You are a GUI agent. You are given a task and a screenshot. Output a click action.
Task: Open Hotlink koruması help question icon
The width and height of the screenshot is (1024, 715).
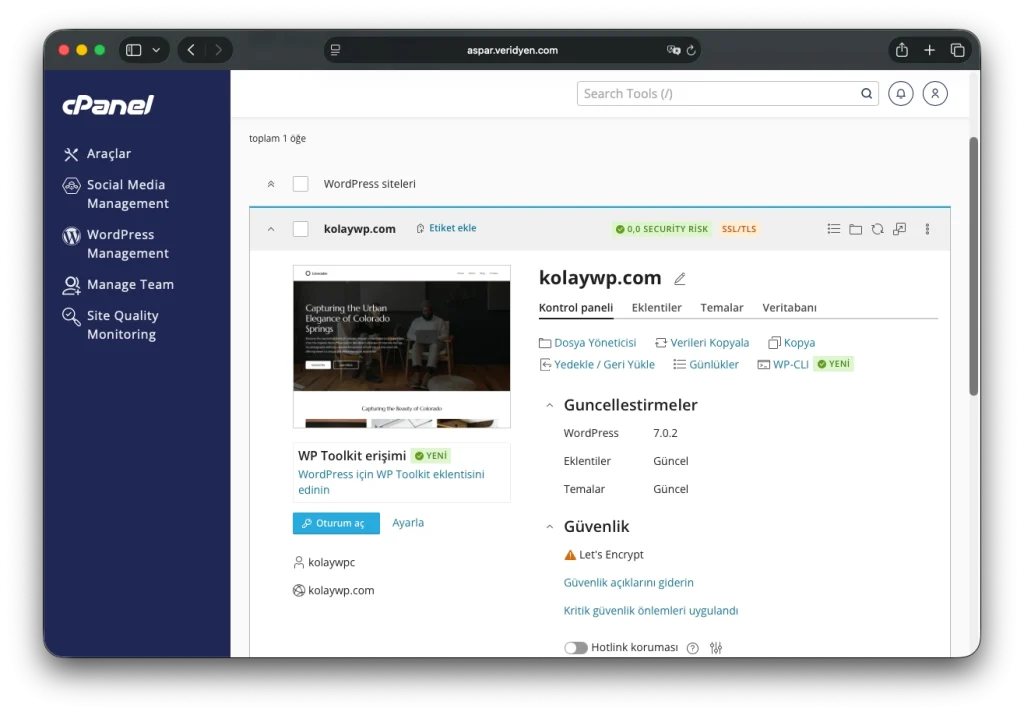coord(693,648)
